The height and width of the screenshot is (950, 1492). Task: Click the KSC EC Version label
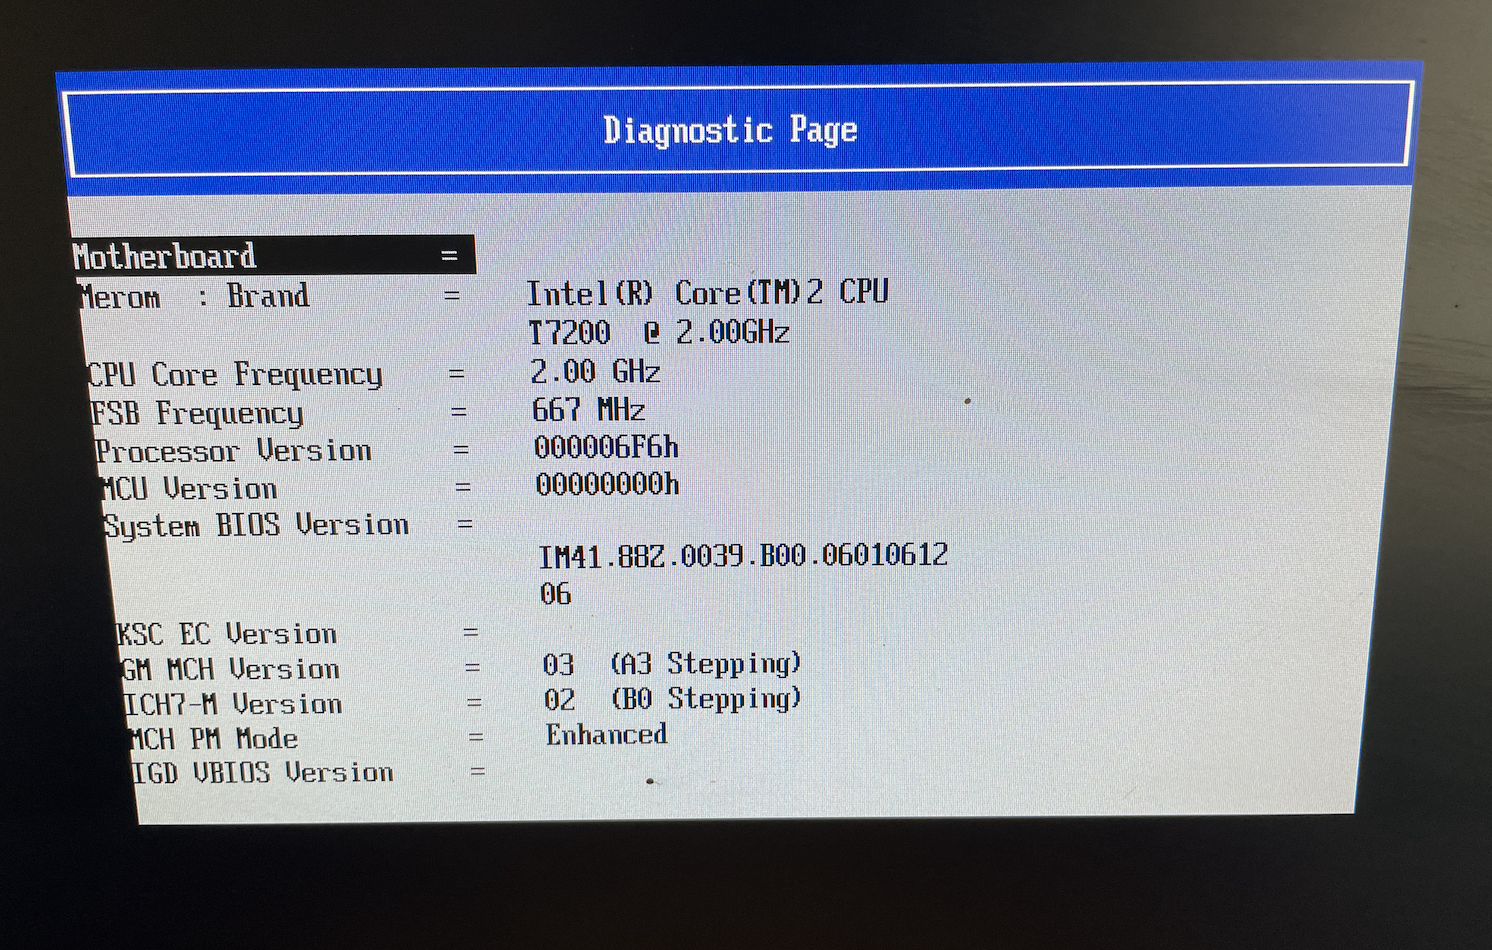(x=227, y=634)
